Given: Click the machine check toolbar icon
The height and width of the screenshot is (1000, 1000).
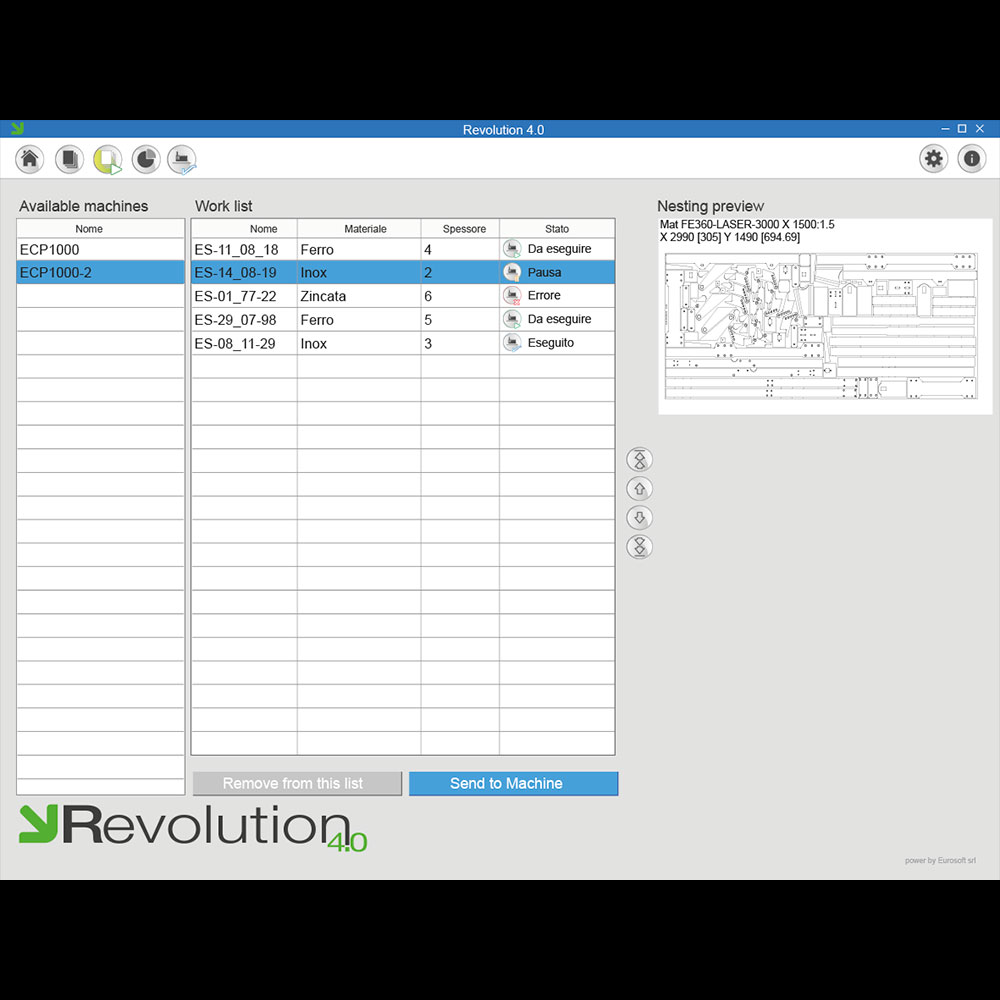Looking at the screenshot, I should pyautogui.click(x=182, y=159).
